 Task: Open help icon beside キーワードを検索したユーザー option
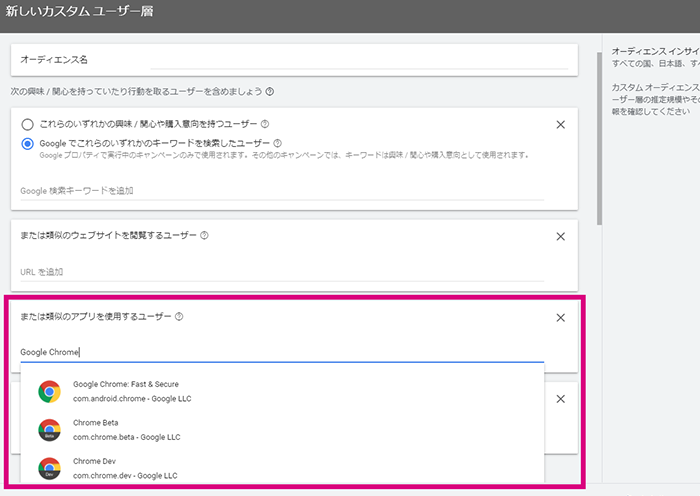tap(277, 143)
